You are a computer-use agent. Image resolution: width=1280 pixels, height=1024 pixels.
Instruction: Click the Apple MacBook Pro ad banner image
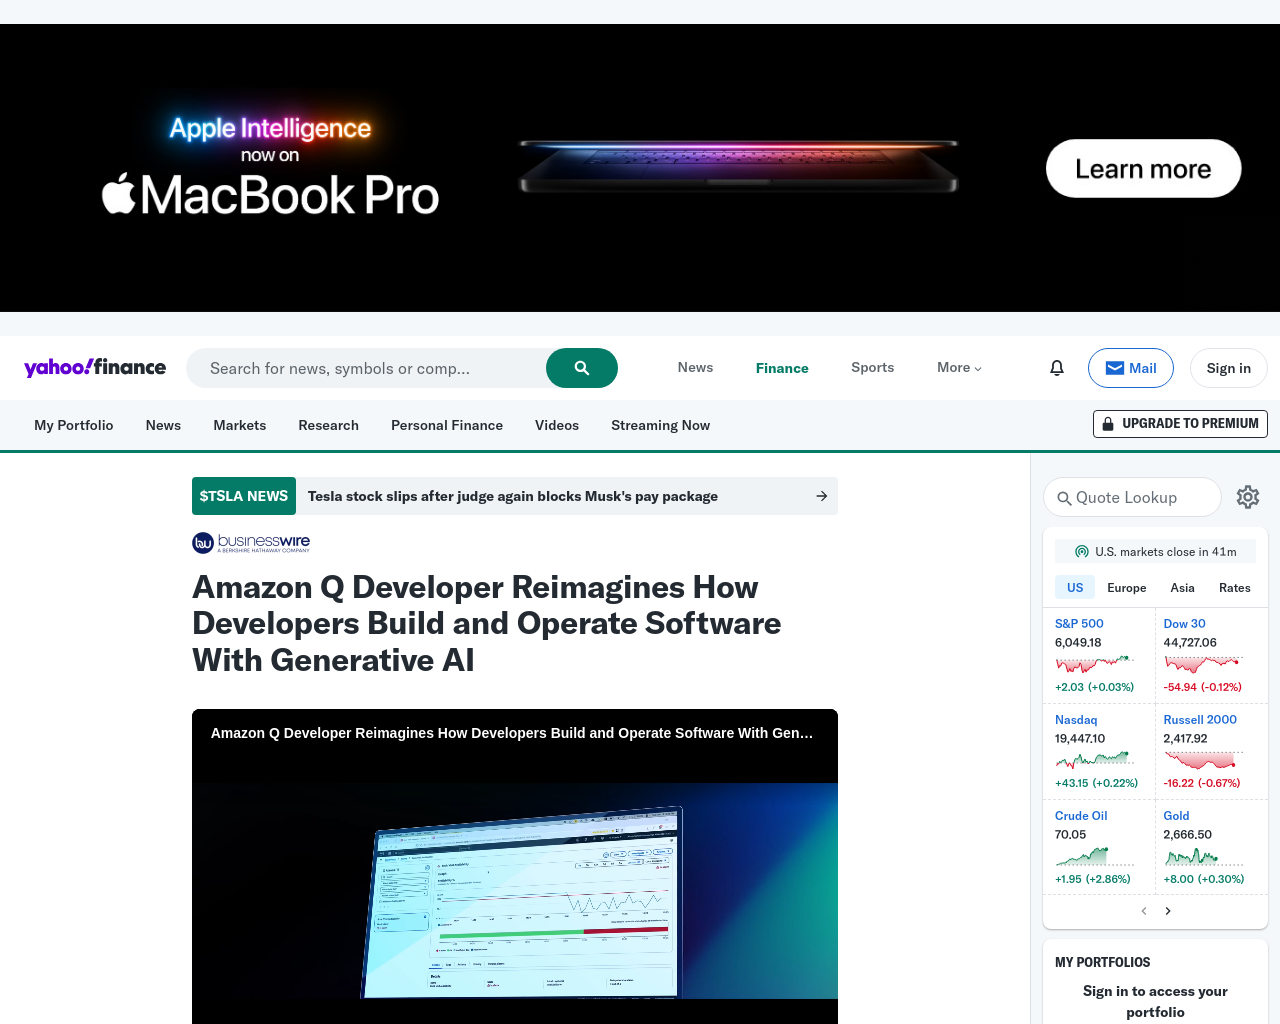pos(640,168)
